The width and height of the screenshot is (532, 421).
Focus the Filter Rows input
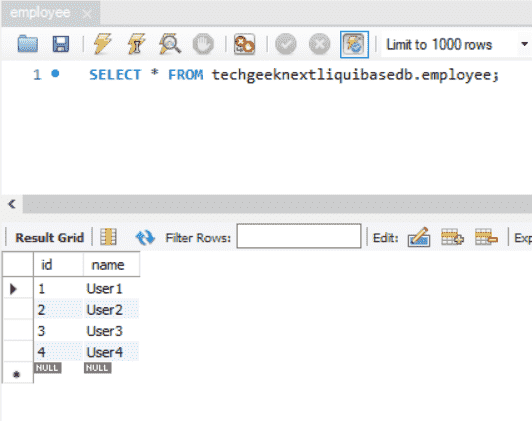tap(299, 236)
